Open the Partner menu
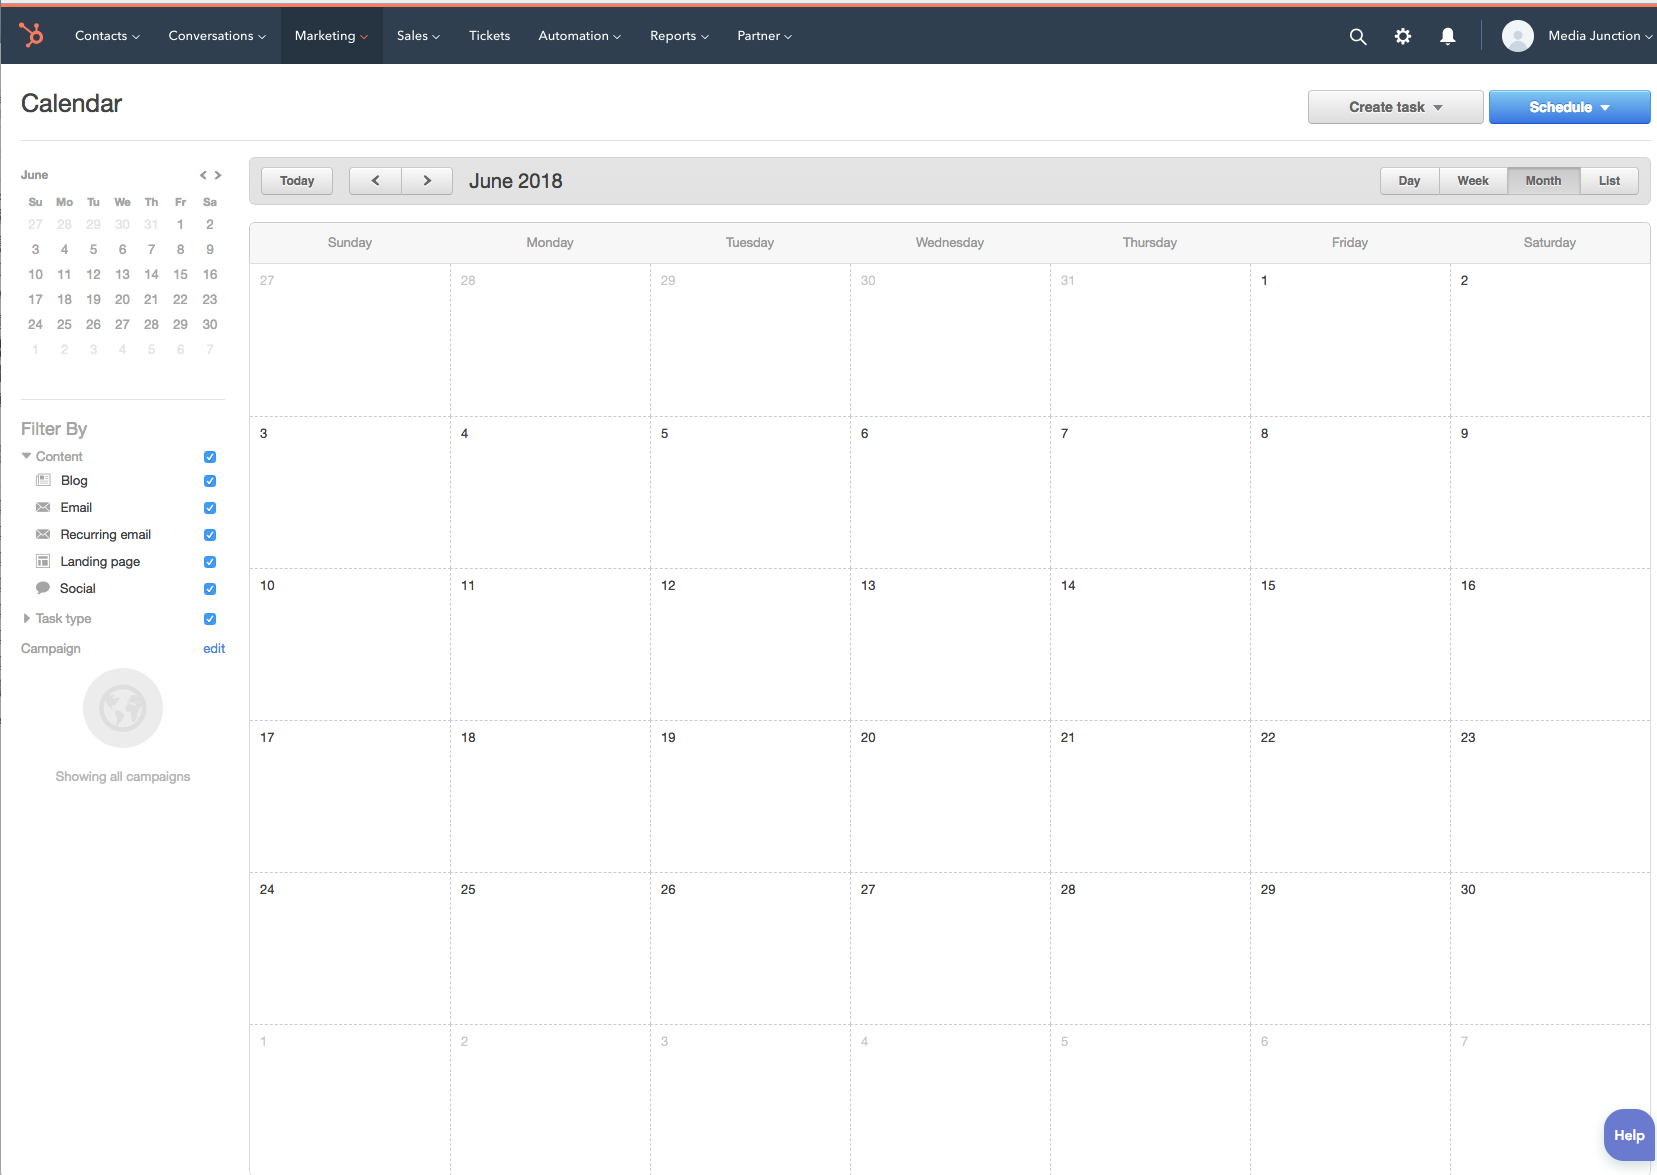This screenshot has width=1657, height=1175. 764,36
